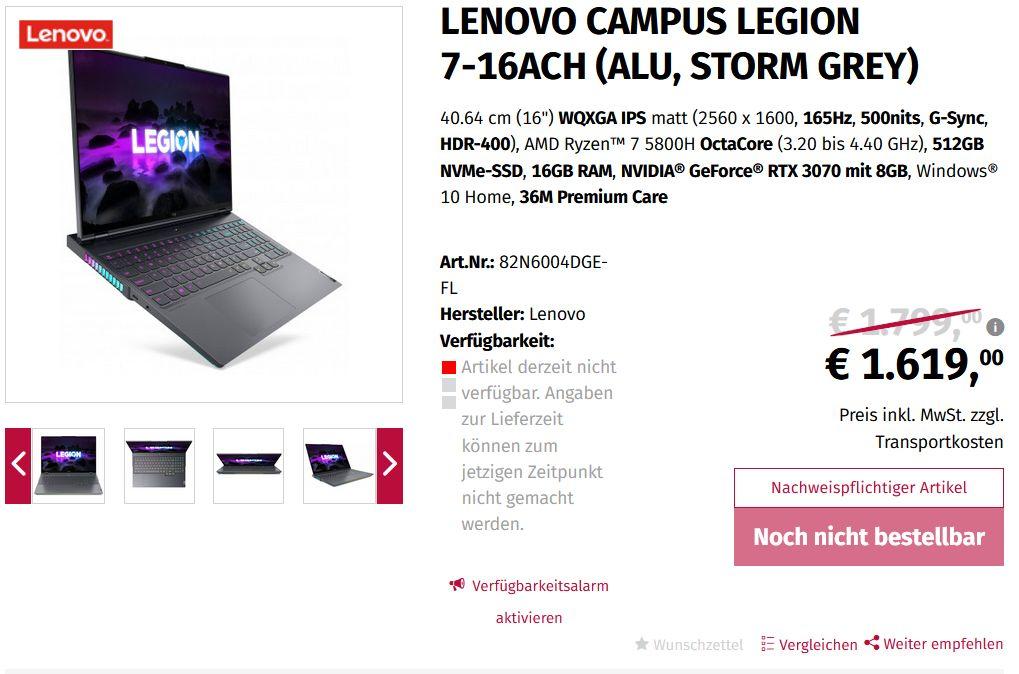This screenshot has height=674, width=1019.
Task: Click the Wunschzettel star icon
Action: (x=641, y=643)
